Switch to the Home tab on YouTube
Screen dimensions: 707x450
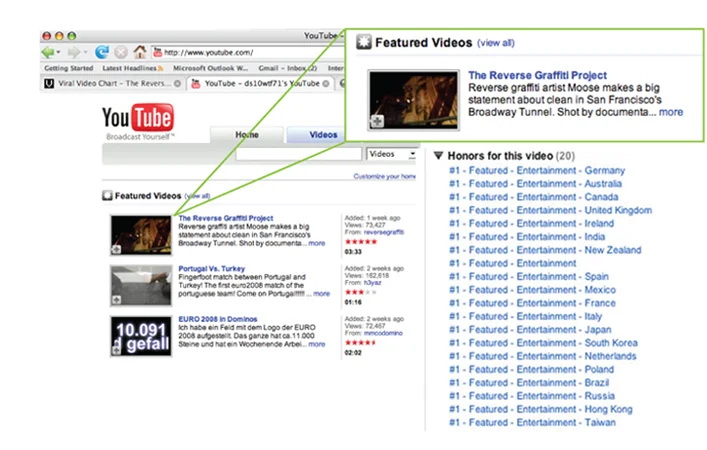247,134
